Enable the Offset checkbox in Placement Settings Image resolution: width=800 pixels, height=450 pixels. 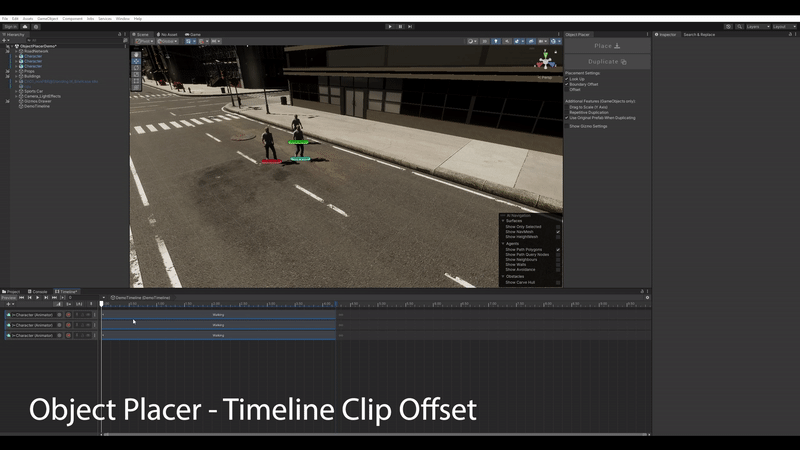coord(566,89)
